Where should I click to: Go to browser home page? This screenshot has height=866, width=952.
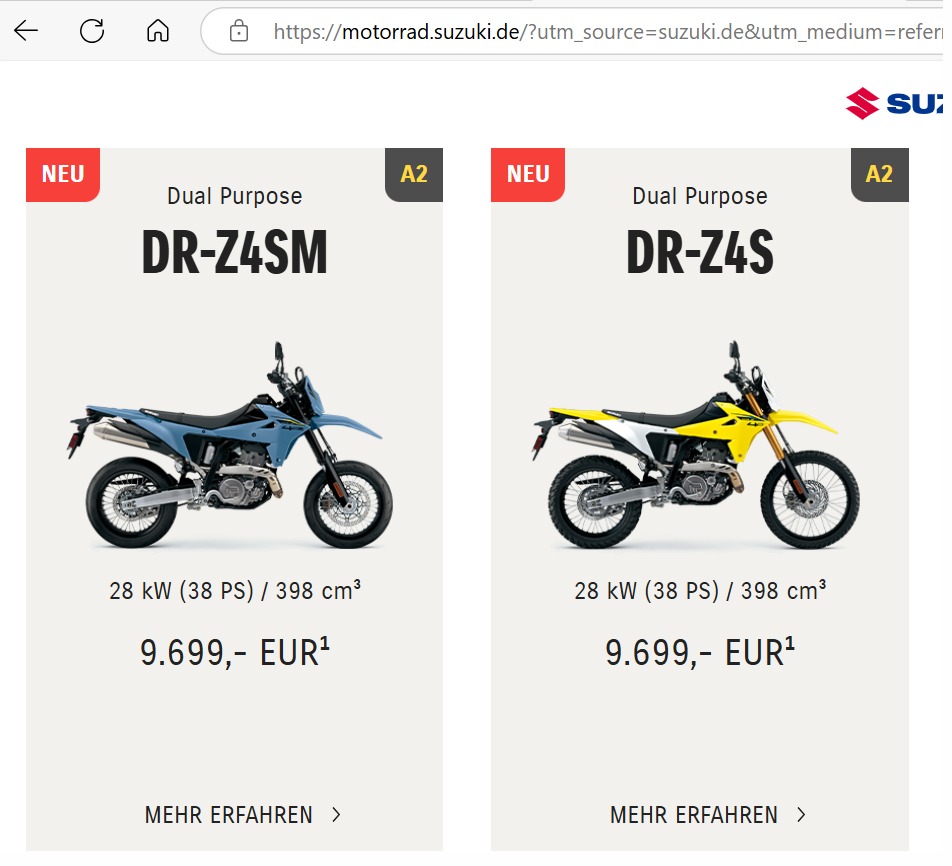(158, 31)
